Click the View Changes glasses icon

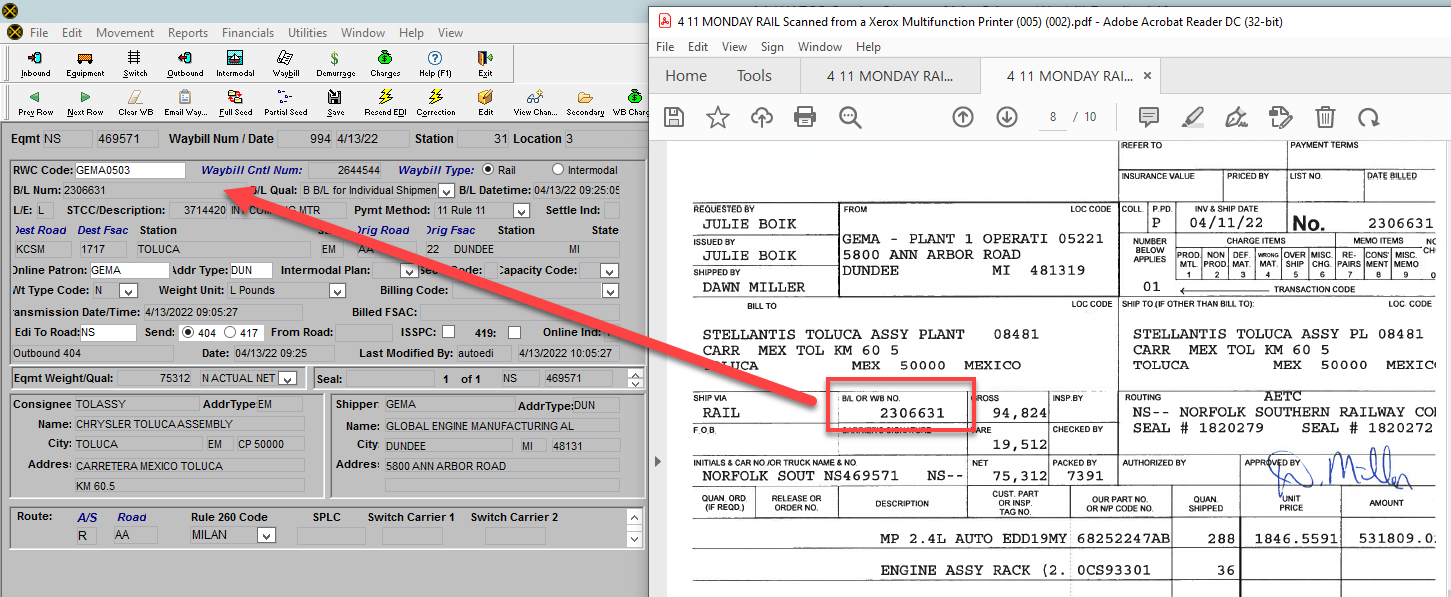[535, 103]
